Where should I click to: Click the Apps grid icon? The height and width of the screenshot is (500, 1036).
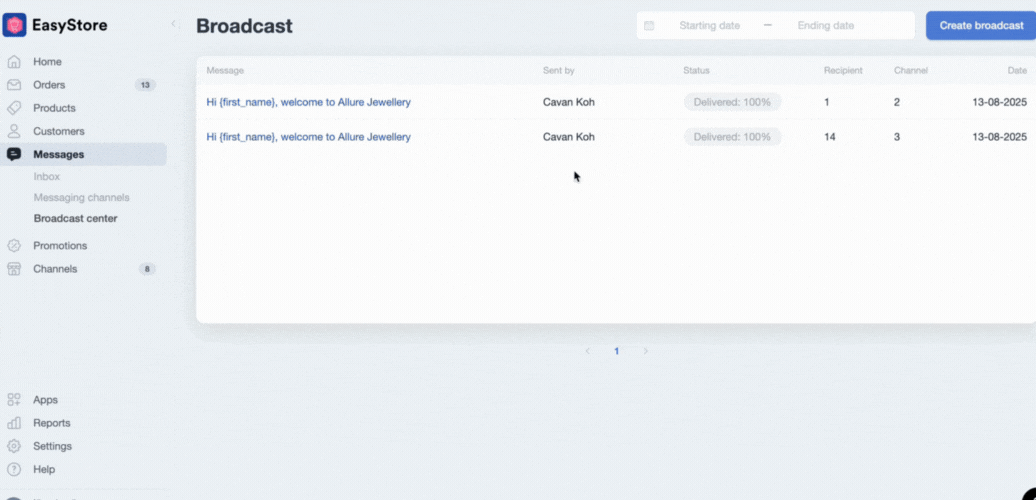pos(14,400)
